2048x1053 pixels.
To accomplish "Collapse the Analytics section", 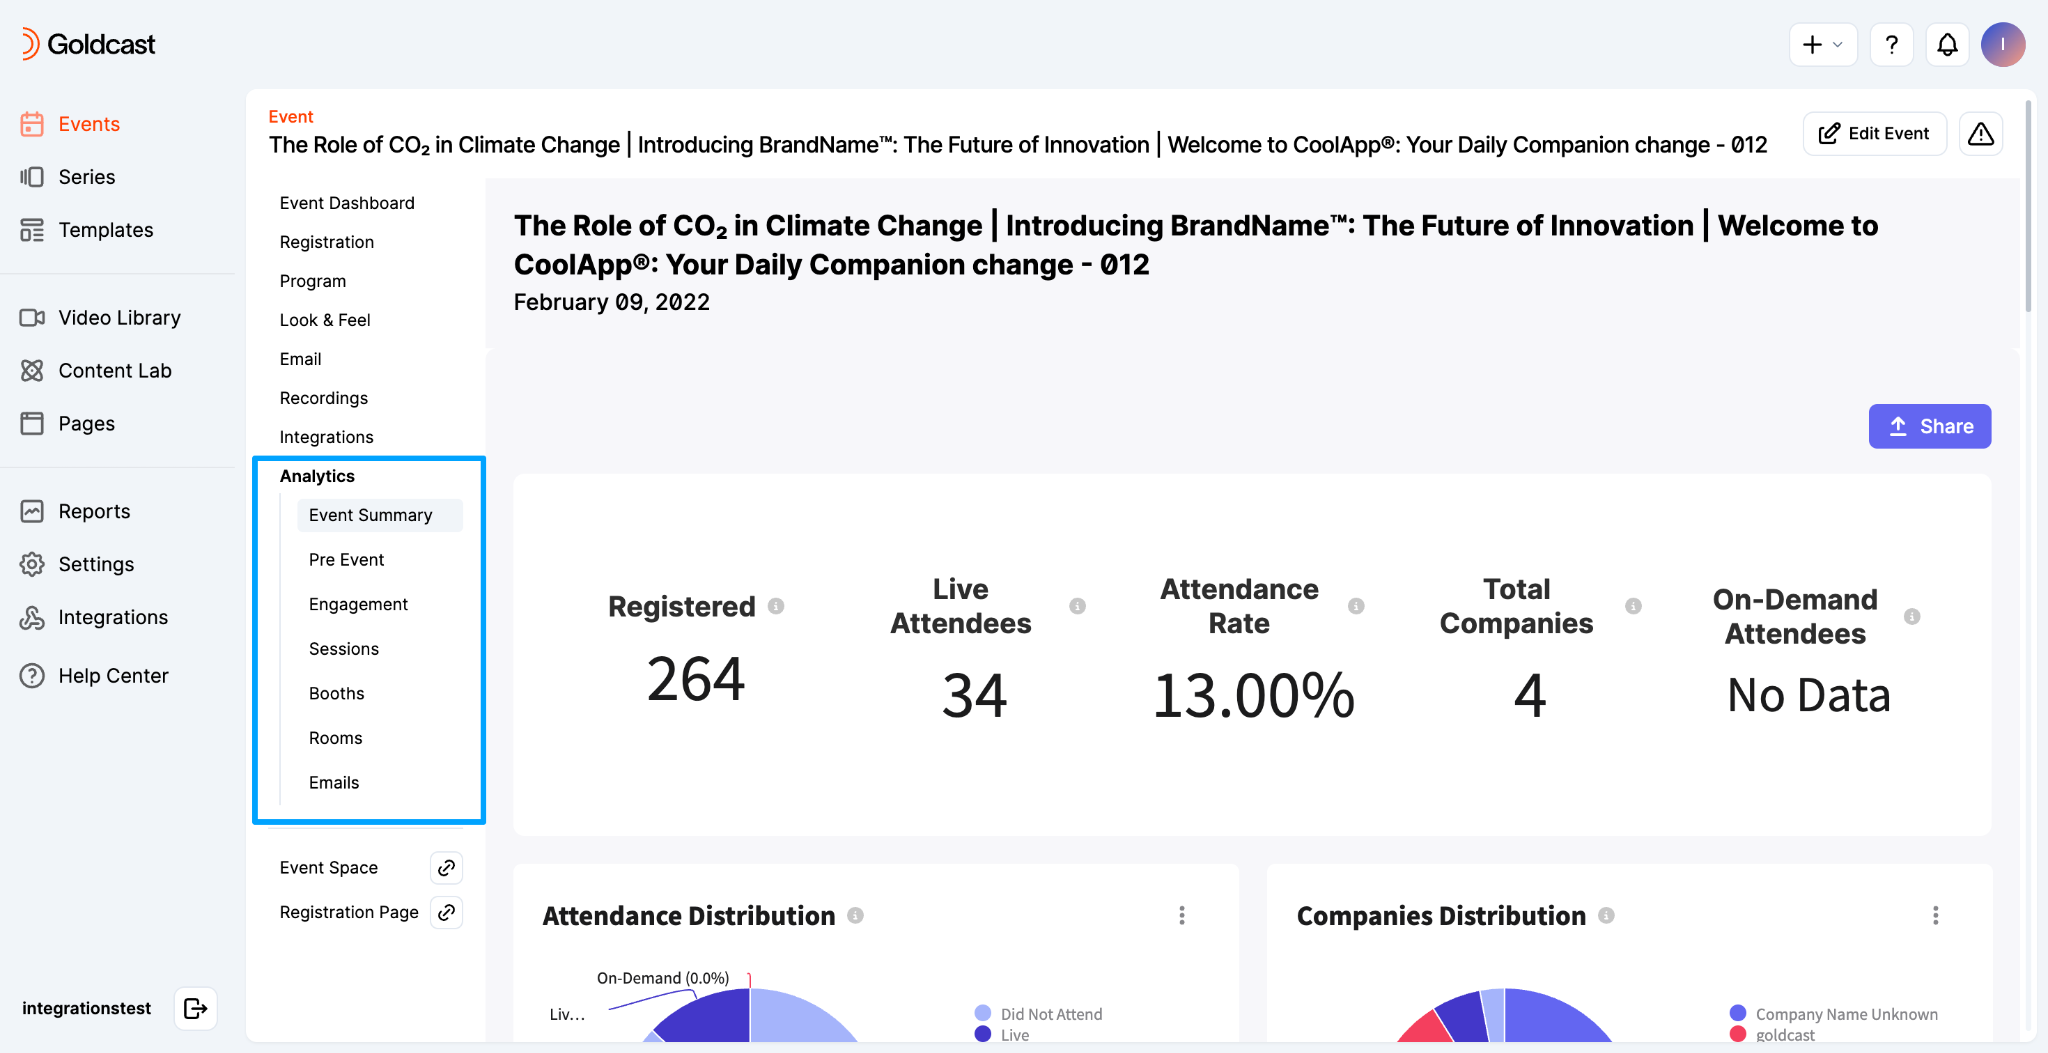I will coord(317,476).
